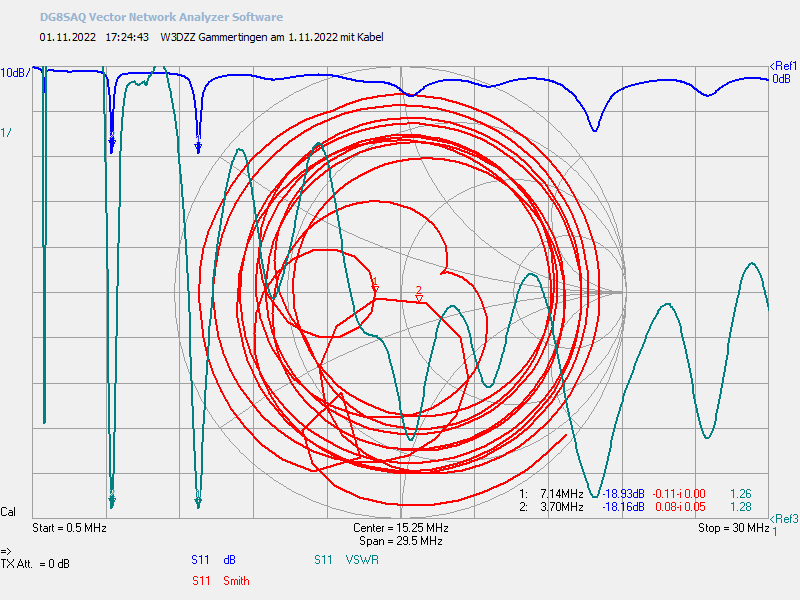800x600 pixels.
Task: Click the -18.16dB marker readout
Action: point(623,507)
